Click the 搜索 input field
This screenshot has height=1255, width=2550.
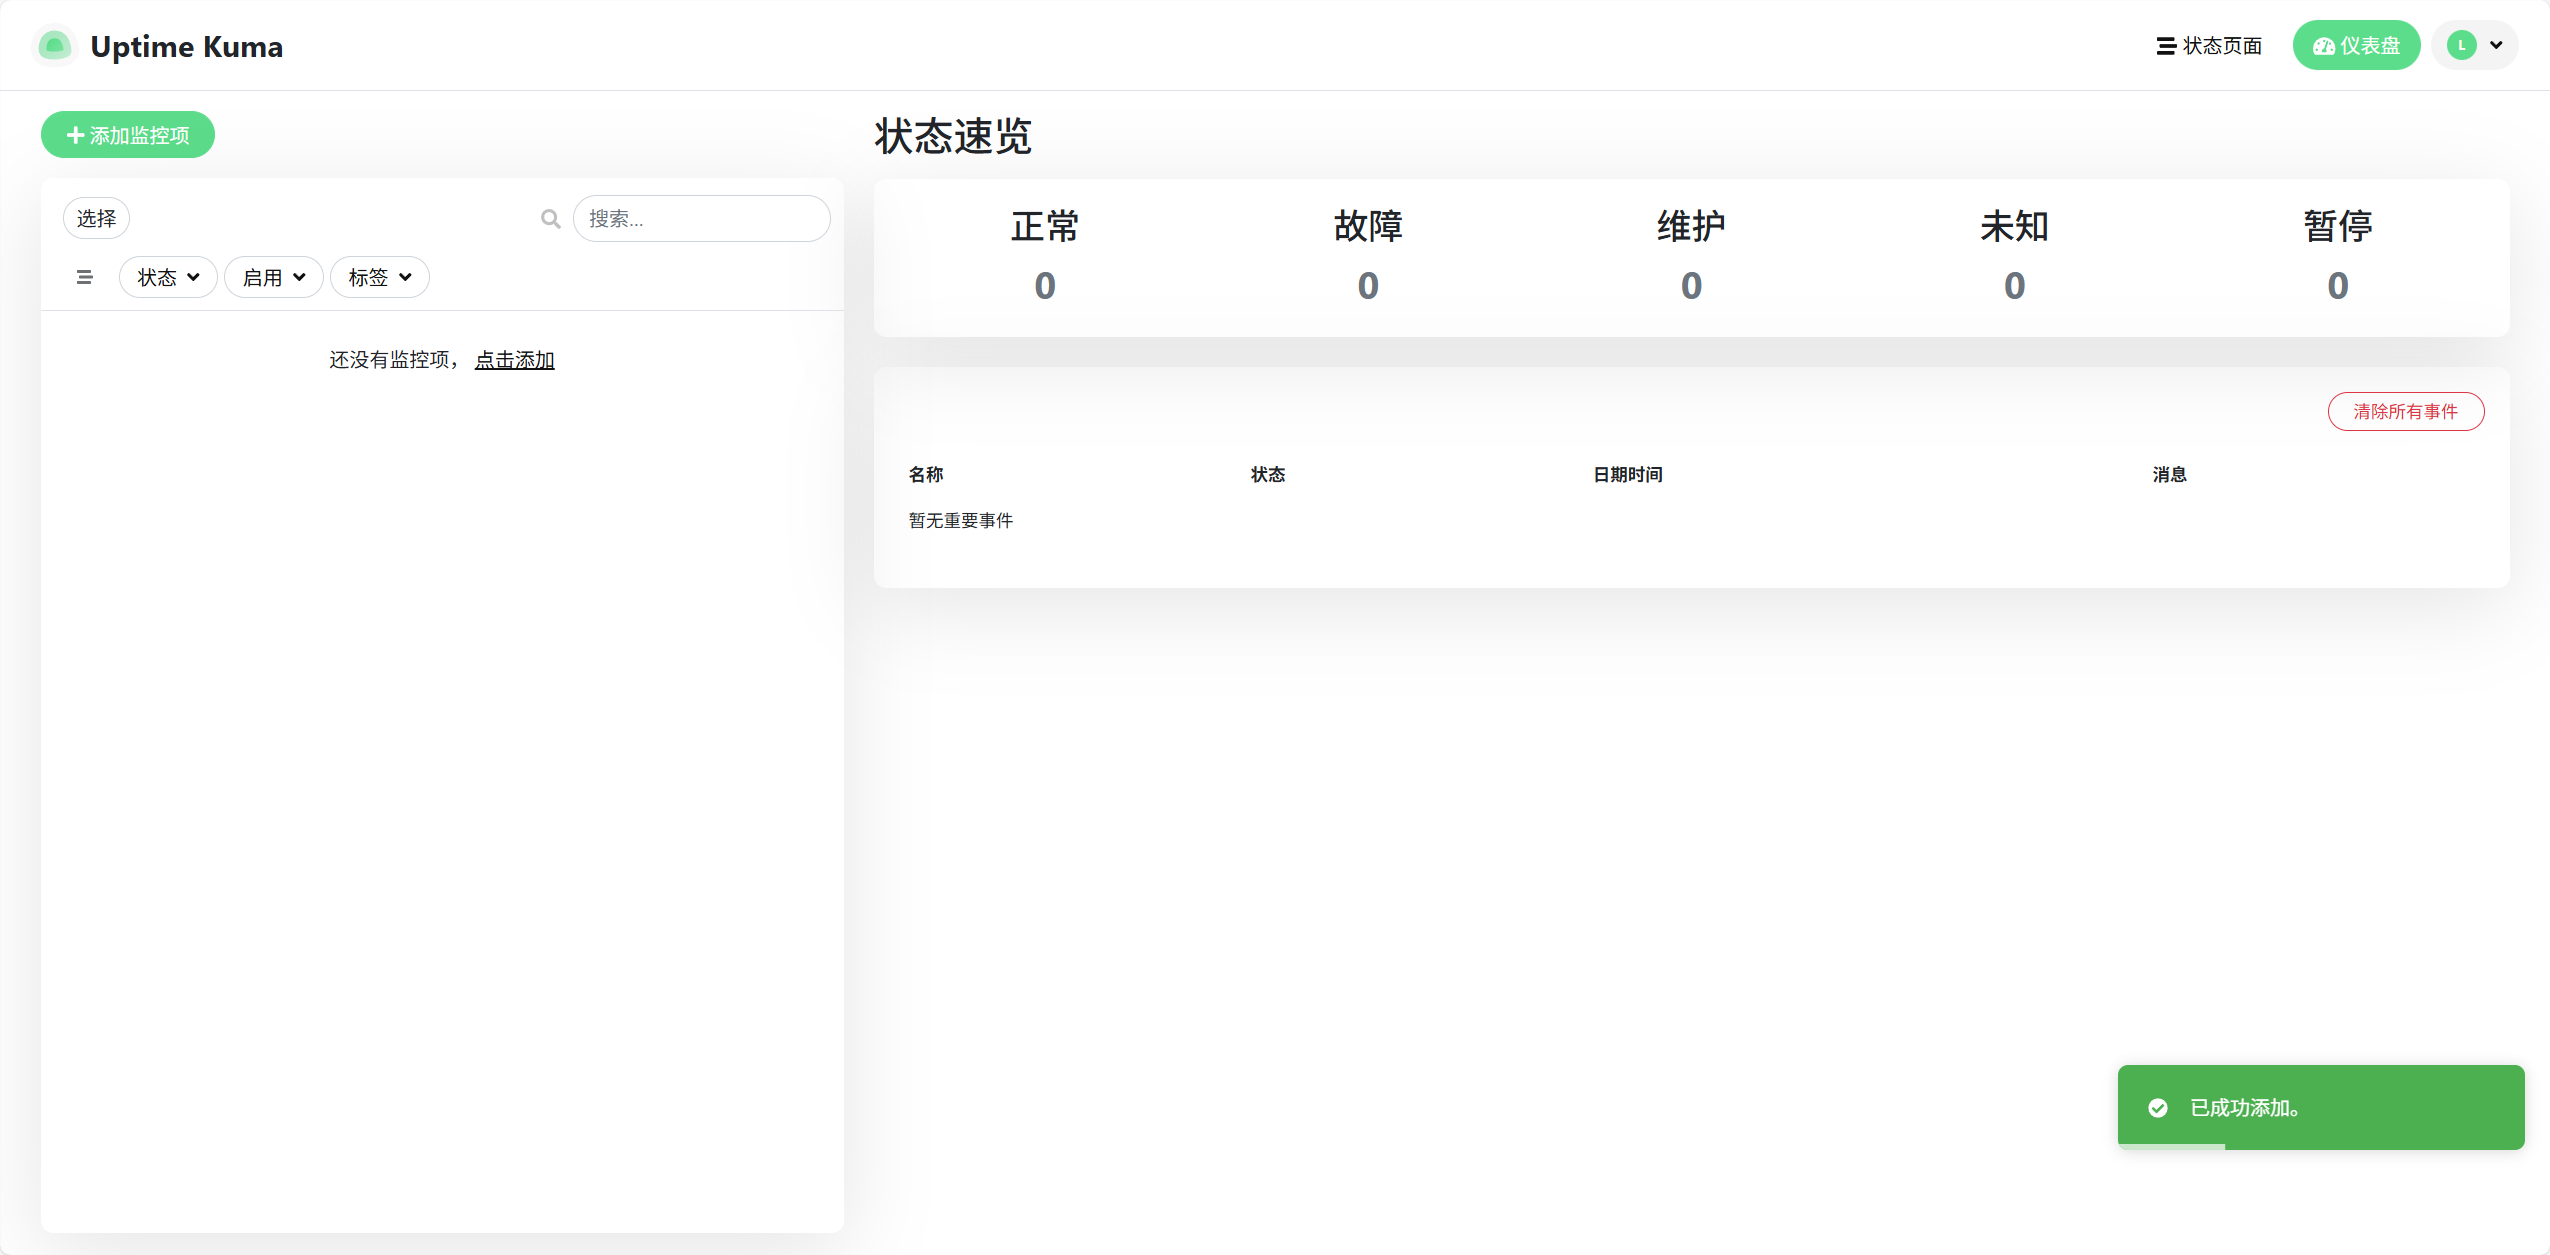point(701,218)
